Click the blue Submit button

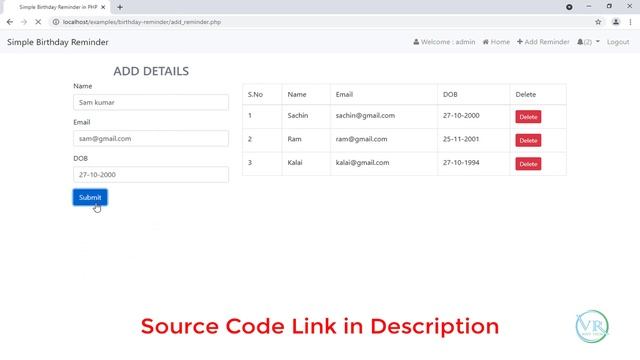click(90, 197)
